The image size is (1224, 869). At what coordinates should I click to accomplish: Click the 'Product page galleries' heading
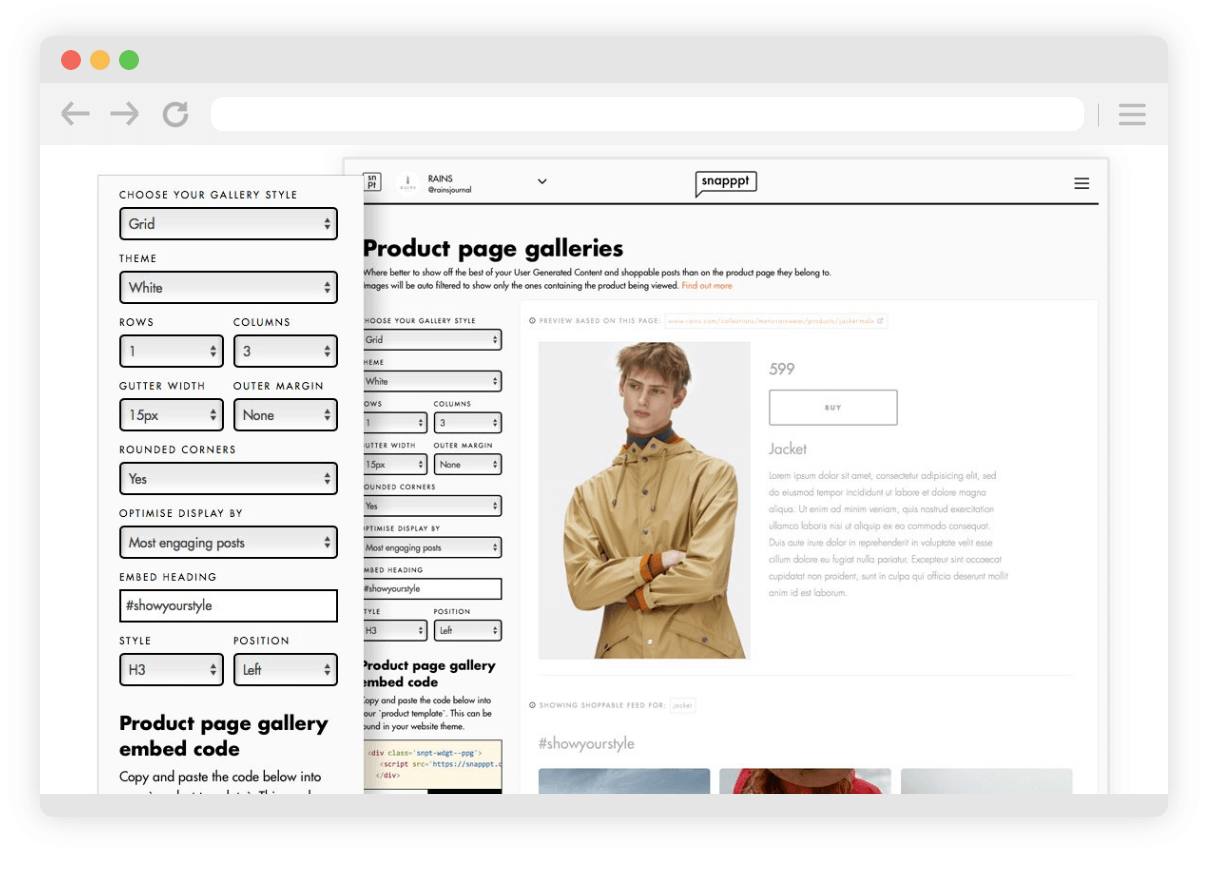493,248
